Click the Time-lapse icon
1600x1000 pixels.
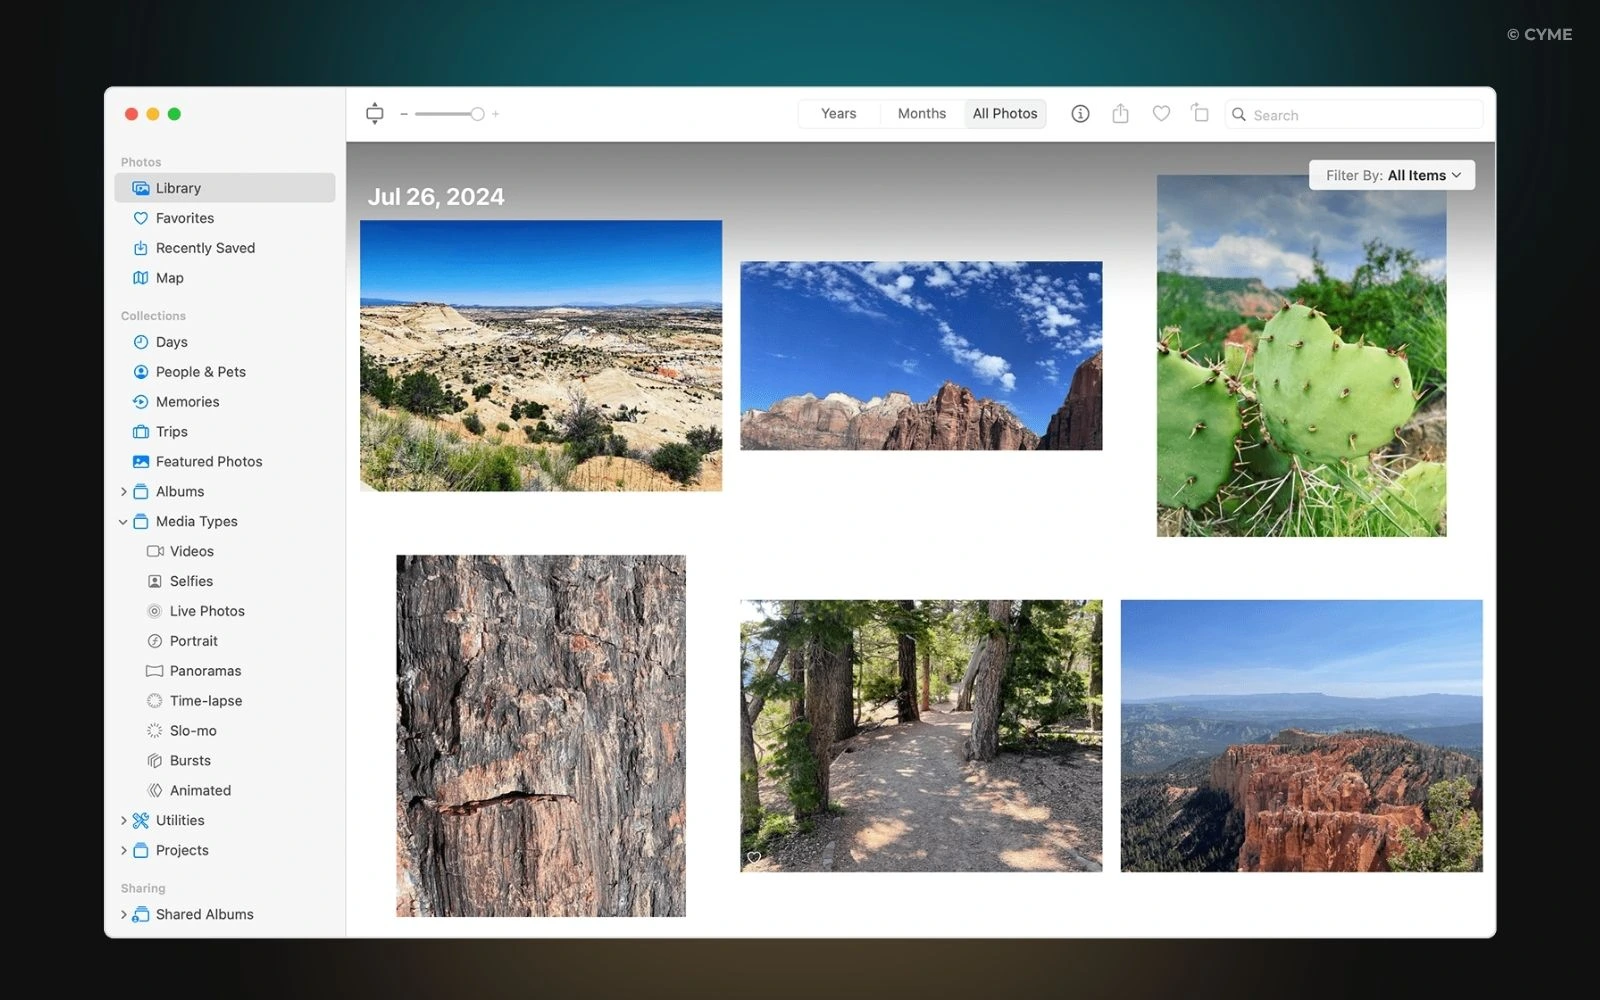155,701
